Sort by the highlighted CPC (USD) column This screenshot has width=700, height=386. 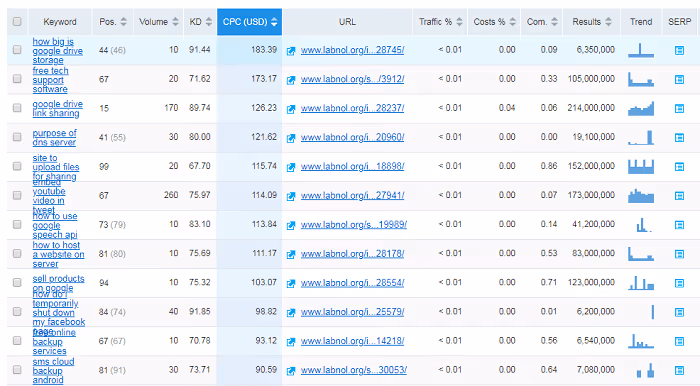pyautogui.click(x=250, y=21)
